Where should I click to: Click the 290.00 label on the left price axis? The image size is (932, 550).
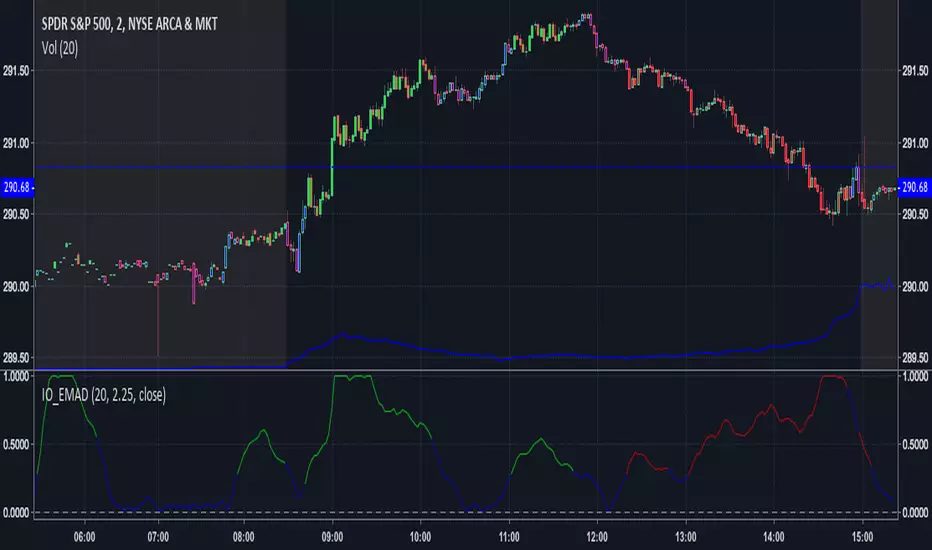[16, 287]
